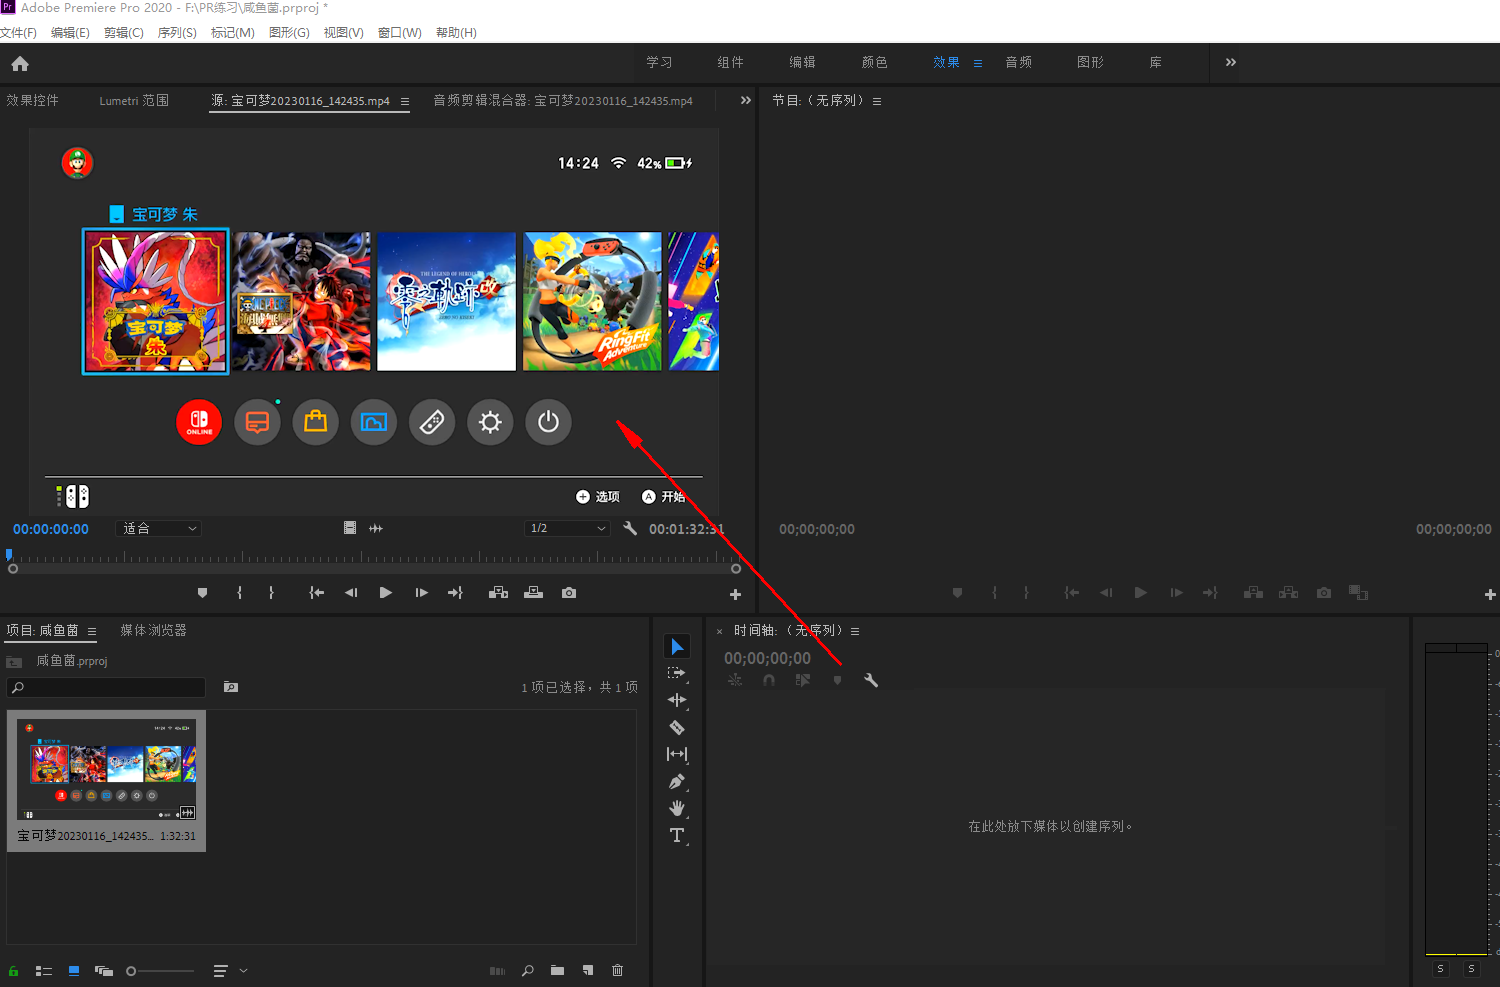Select the Hand tool

tap(677, 808)
